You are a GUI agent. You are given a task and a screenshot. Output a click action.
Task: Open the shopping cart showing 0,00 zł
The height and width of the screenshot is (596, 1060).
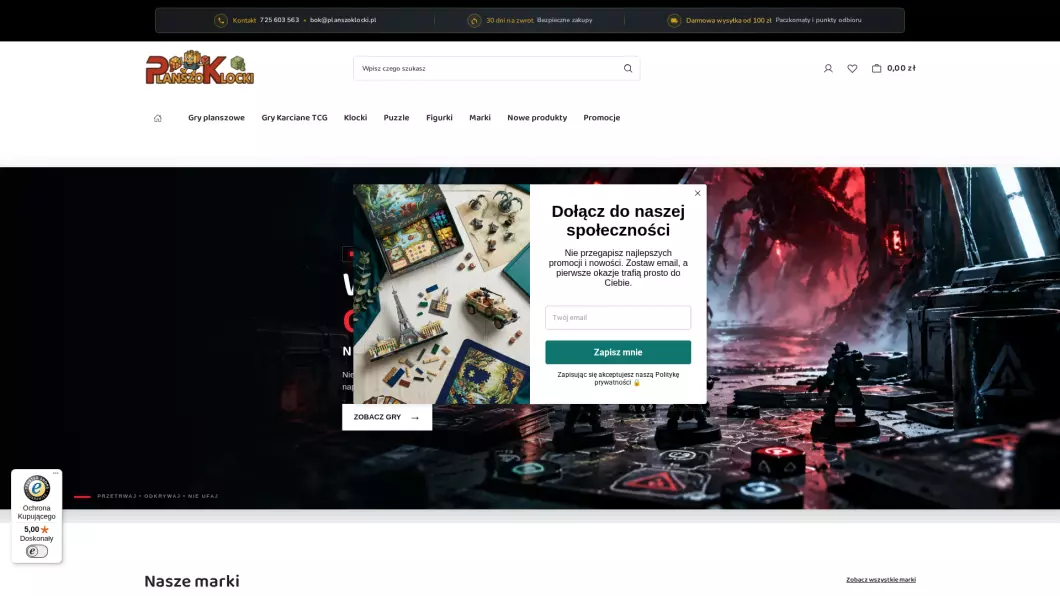pos(894,68)
